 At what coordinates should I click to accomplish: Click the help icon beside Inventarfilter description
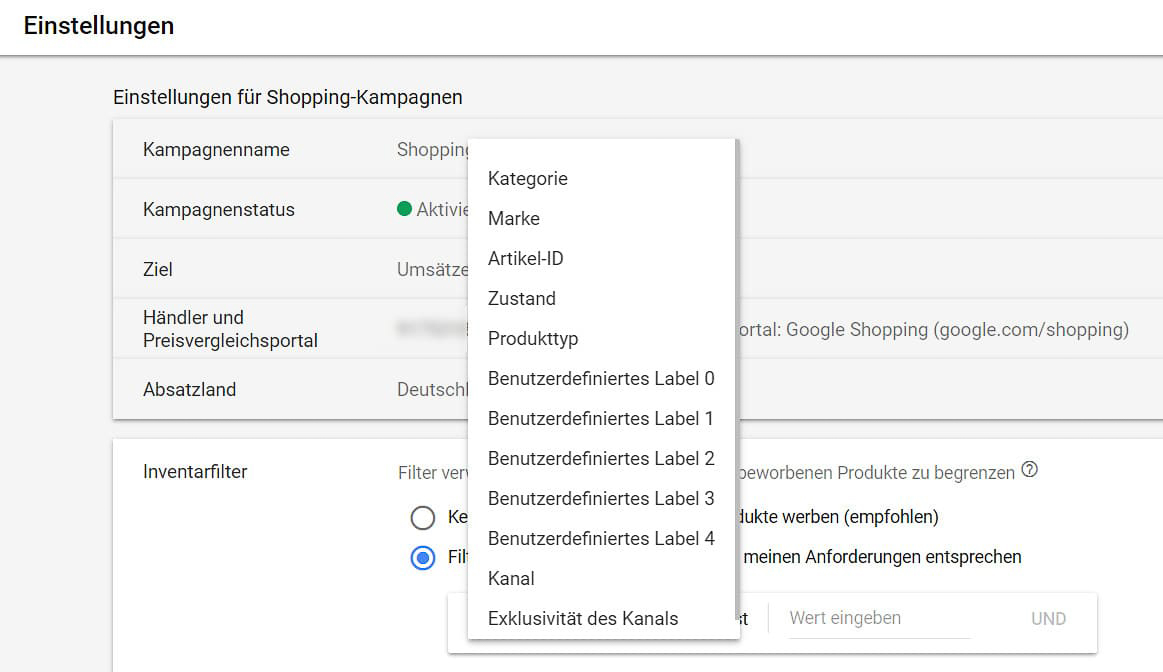point(1030,470)
